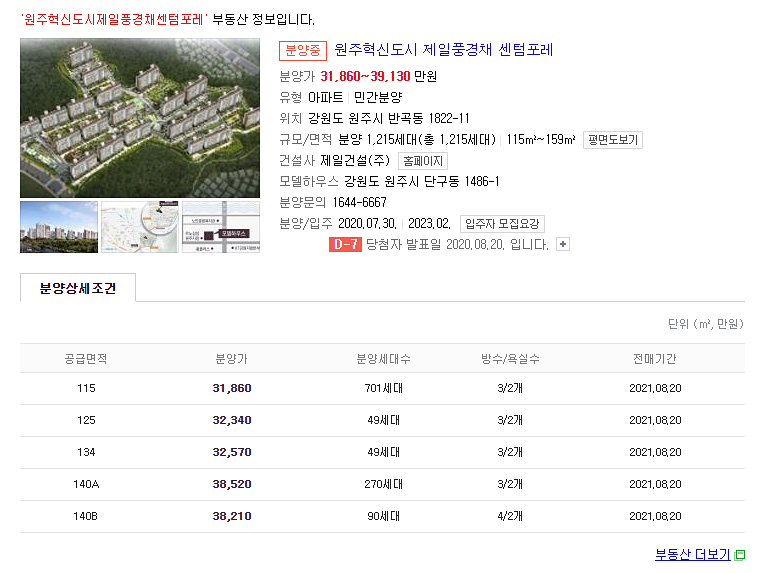Click the 90세대 household count cell
The width and height of the screenshot is (766, 573).
pos(383,516)
